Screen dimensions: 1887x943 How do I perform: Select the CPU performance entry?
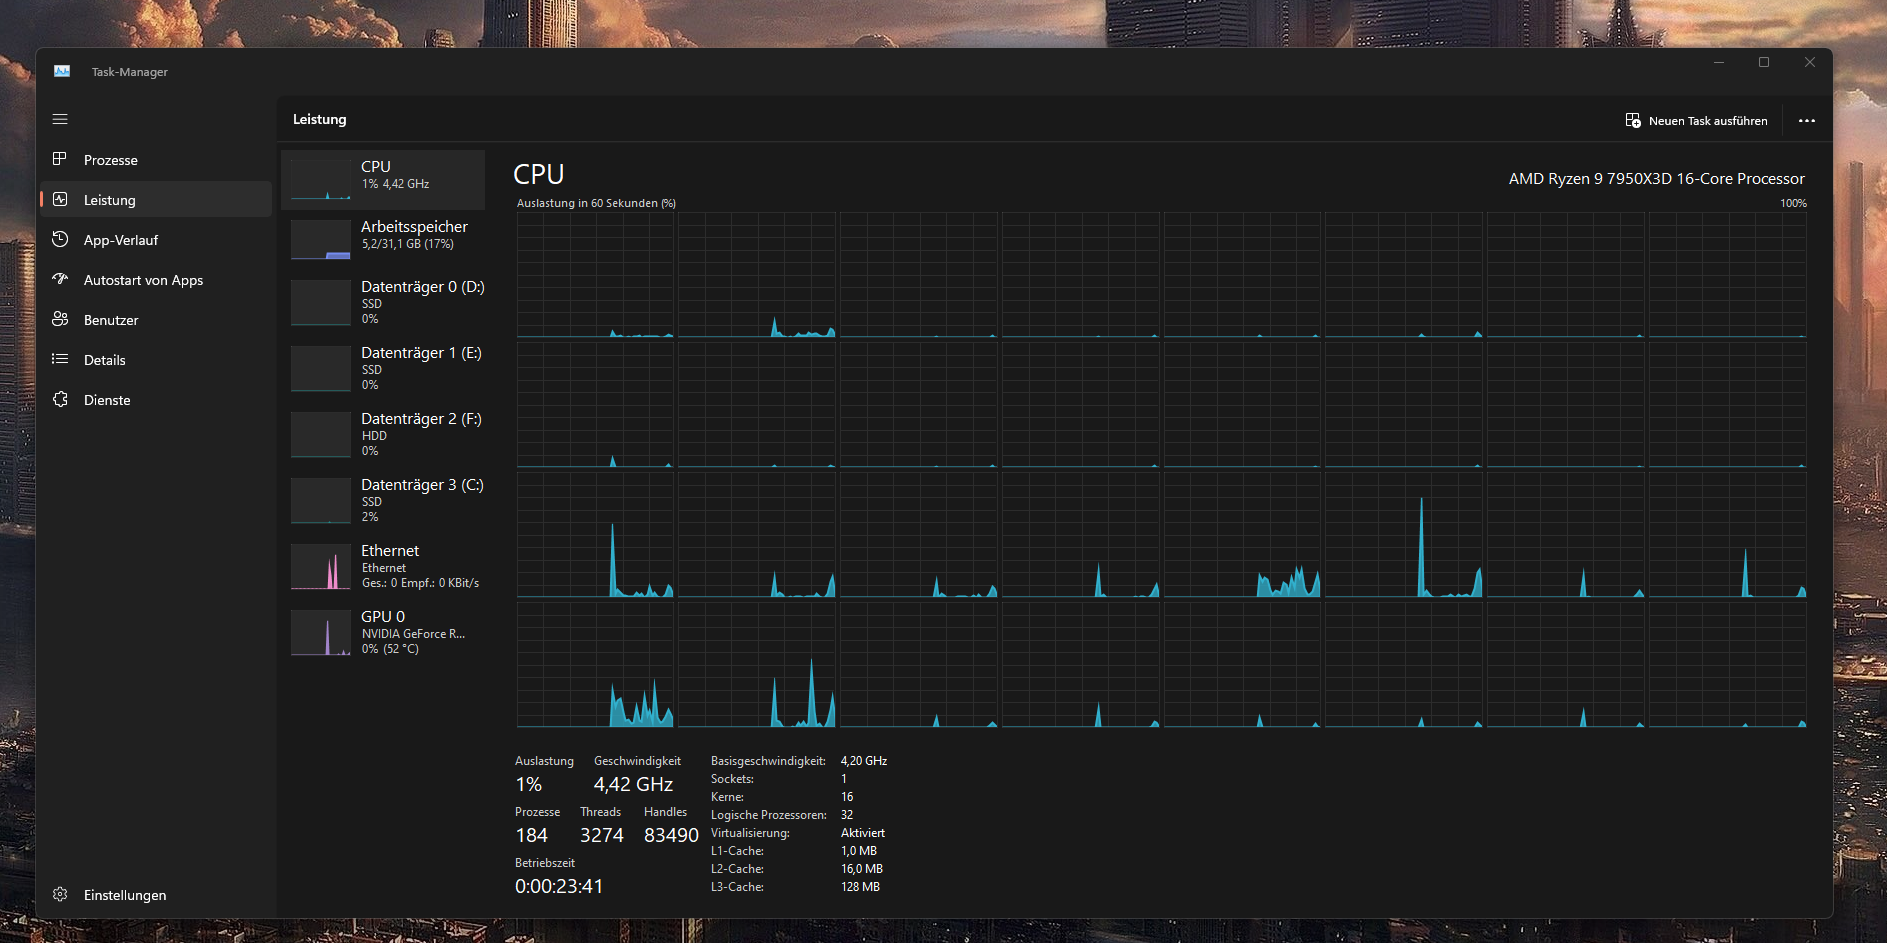(383, 180)
